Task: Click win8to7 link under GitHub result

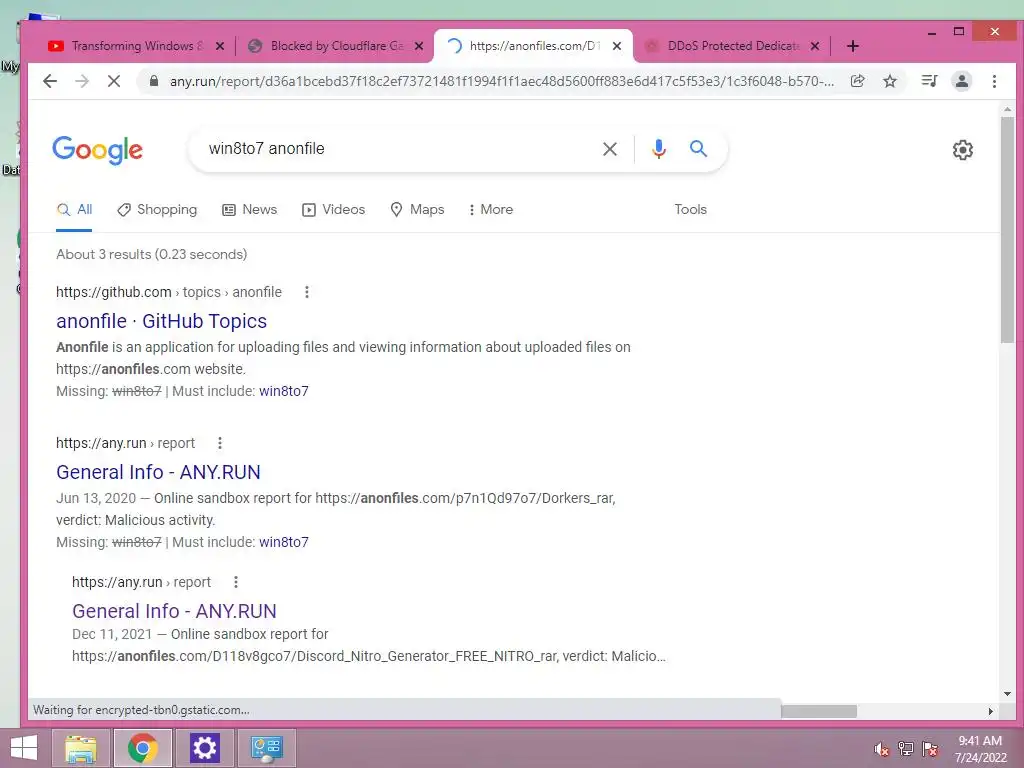Action: click(x=283, y=391)
